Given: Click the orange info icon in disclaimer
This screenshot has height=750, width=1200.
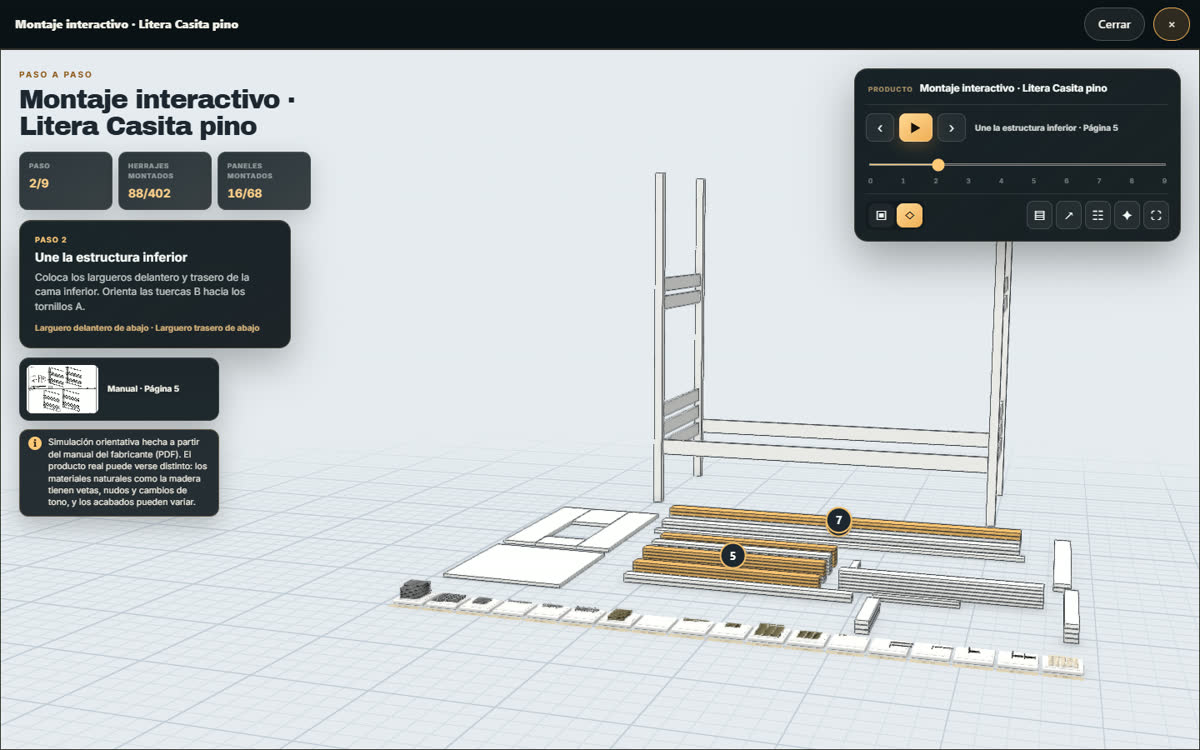Looking at the screenshot, I should click(x=35, y=443).
